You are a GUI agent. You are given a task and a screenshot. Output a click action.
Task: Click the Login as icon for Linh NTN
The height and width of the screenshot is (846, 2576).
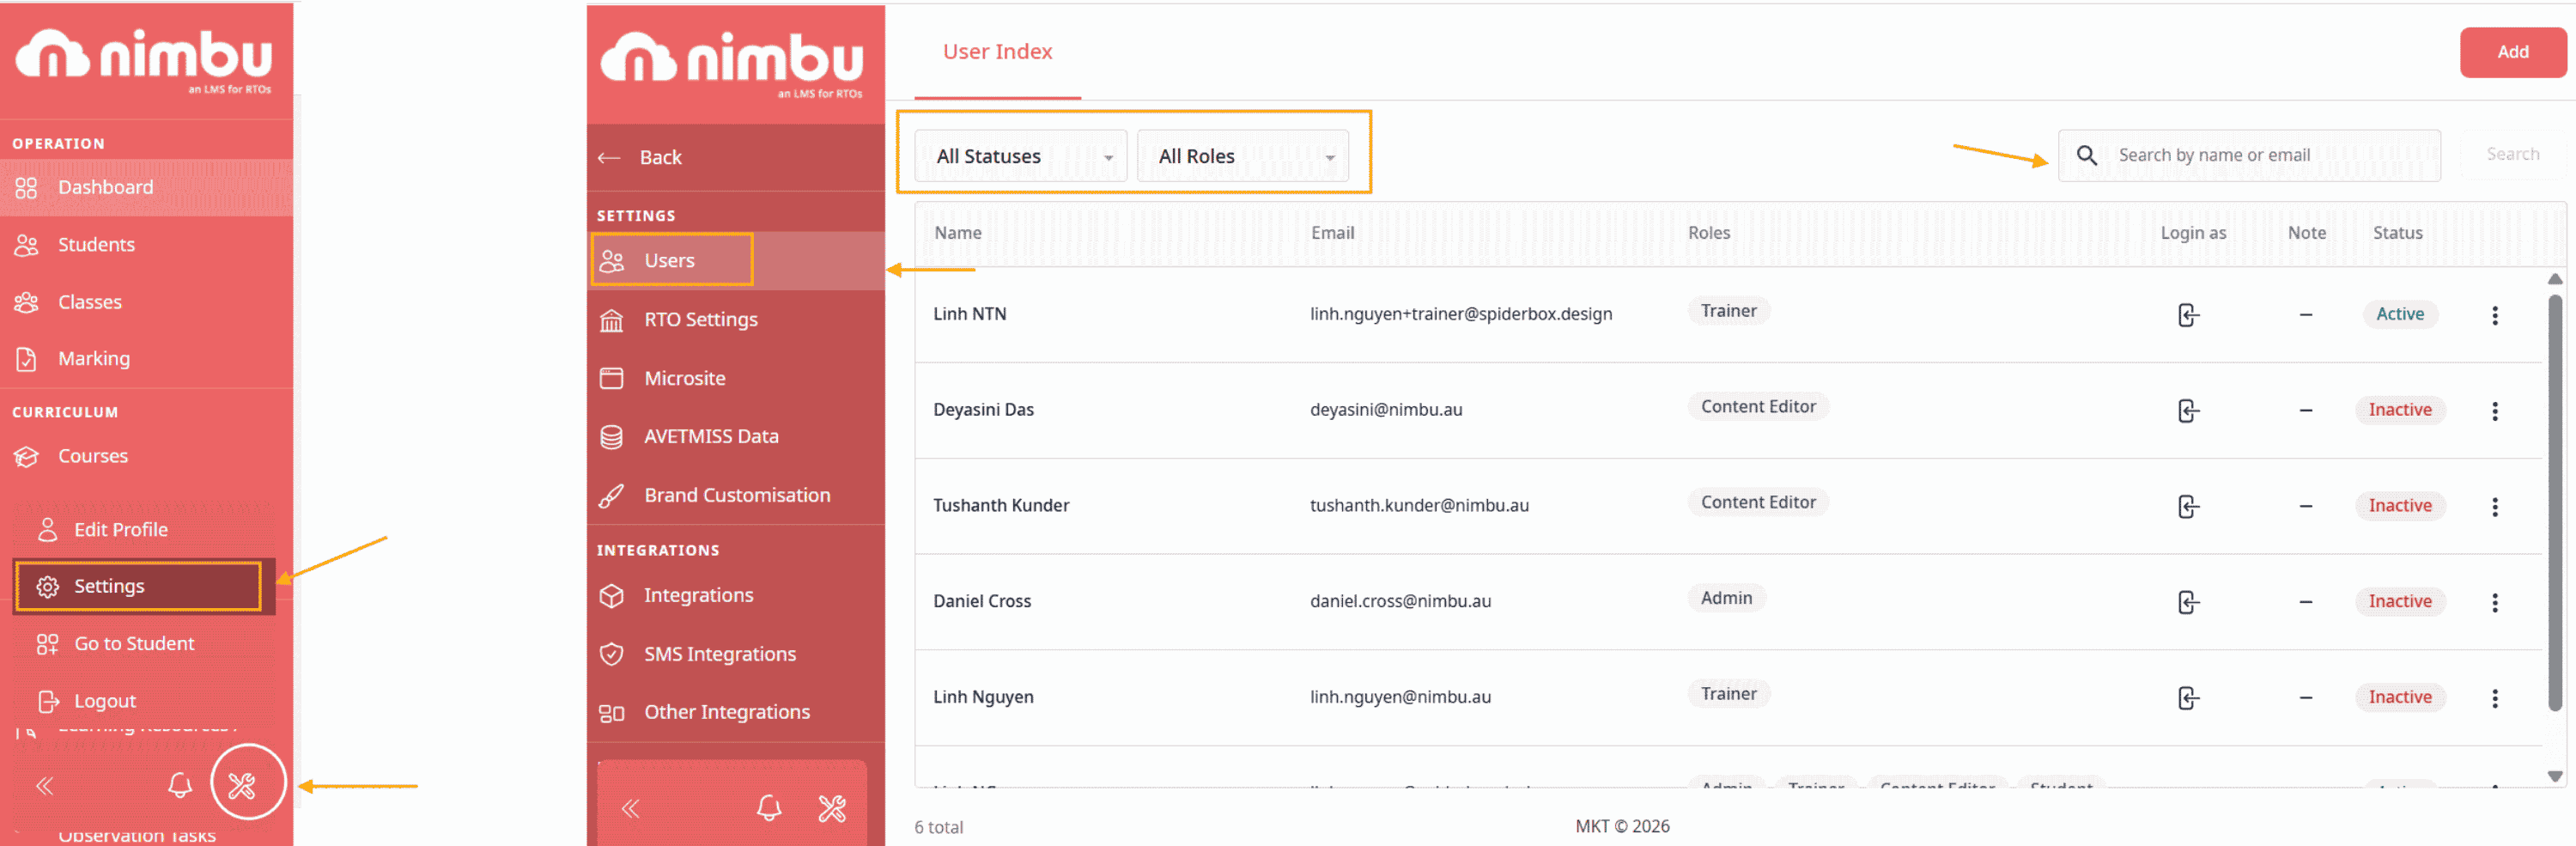click(2188, 315)
